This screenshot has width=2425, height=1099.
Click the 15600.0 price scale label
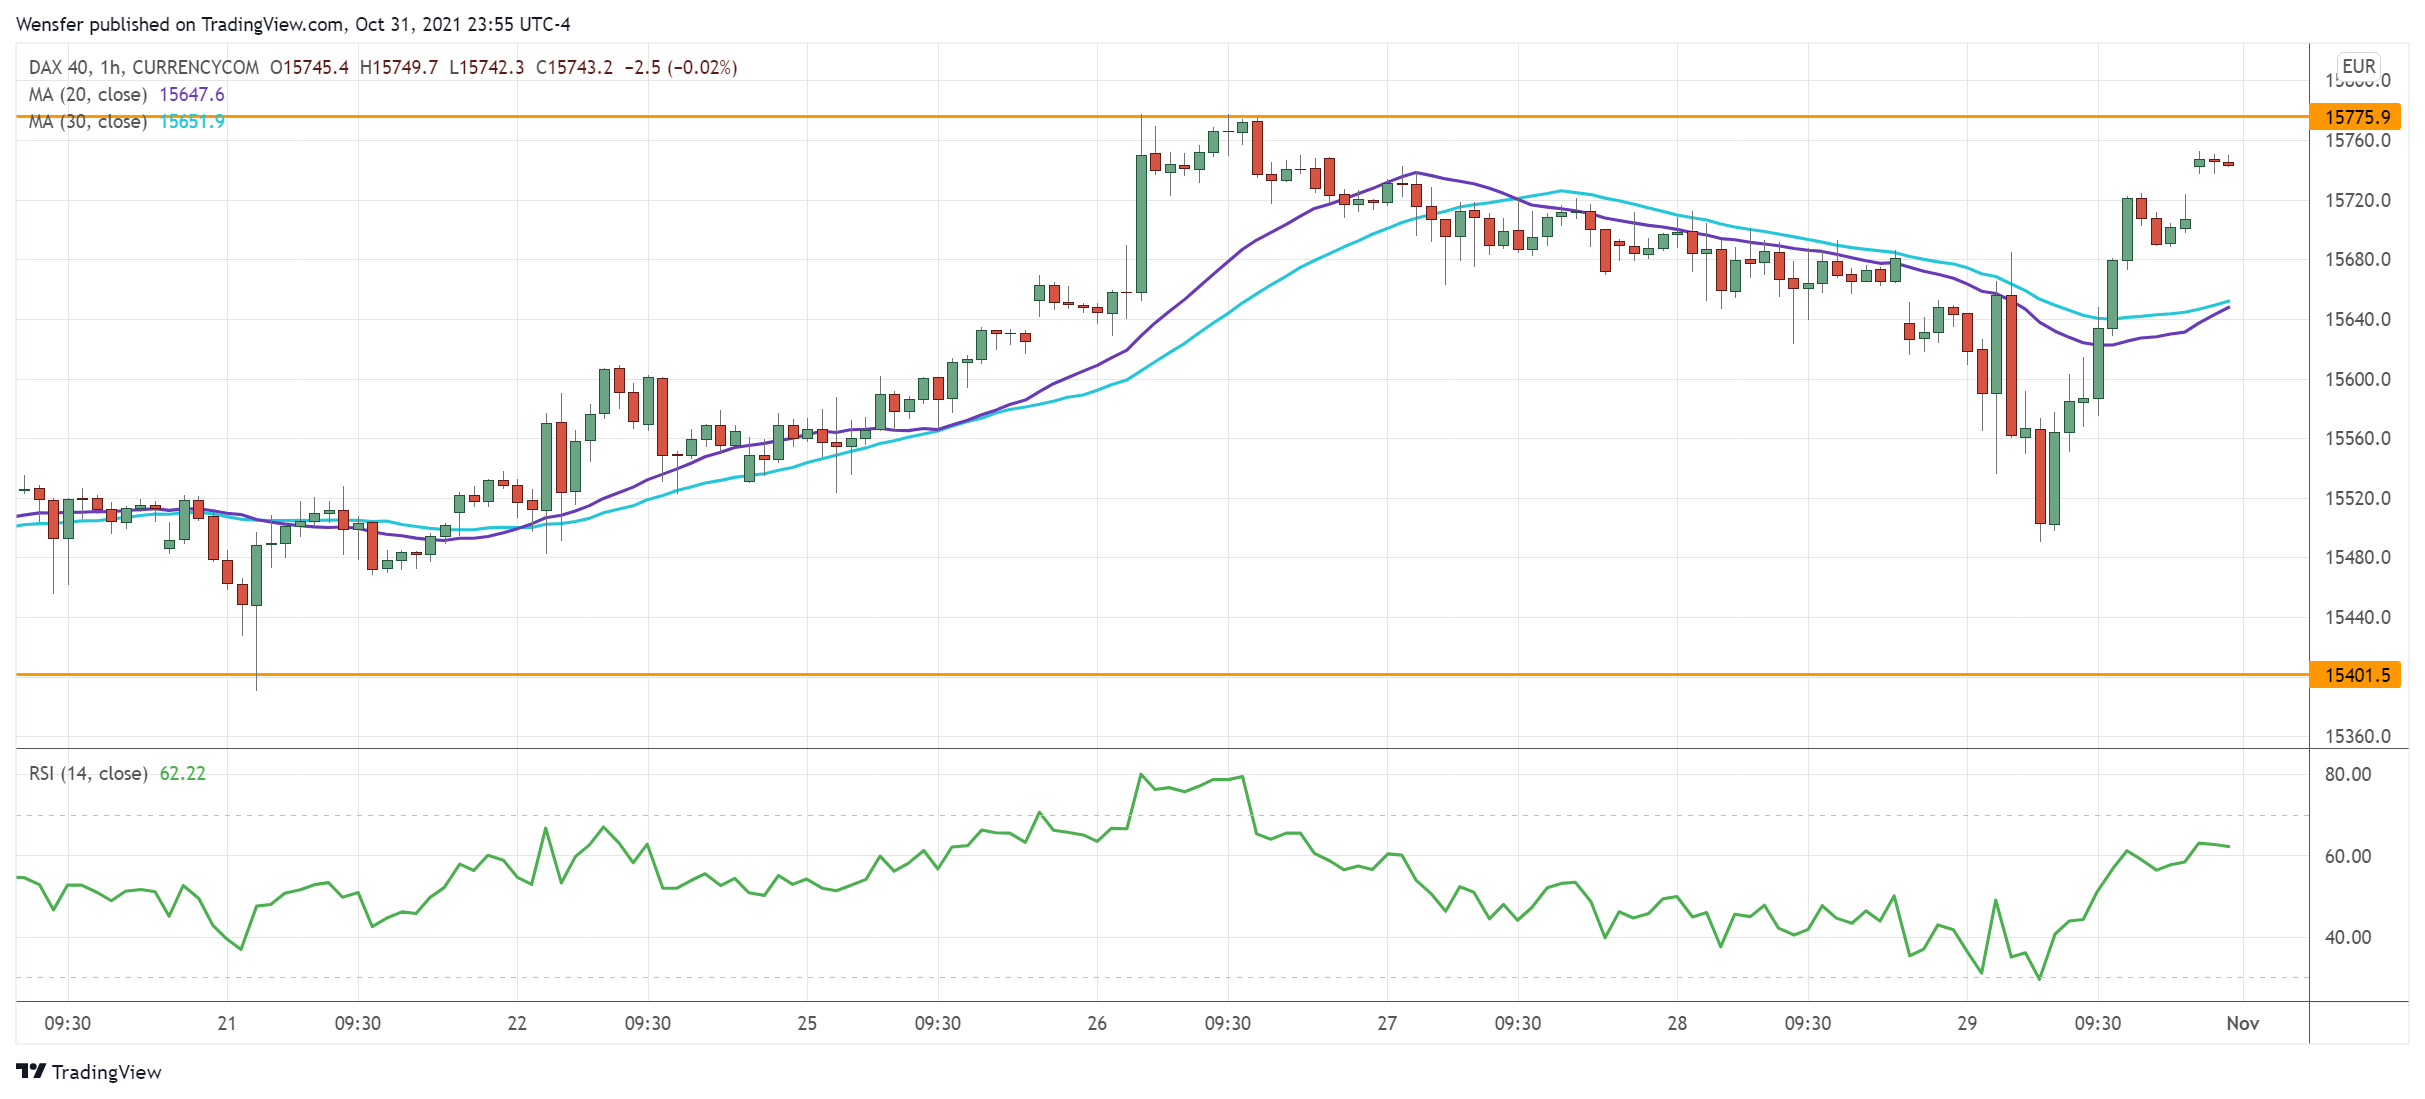(x=2357, y=379)
